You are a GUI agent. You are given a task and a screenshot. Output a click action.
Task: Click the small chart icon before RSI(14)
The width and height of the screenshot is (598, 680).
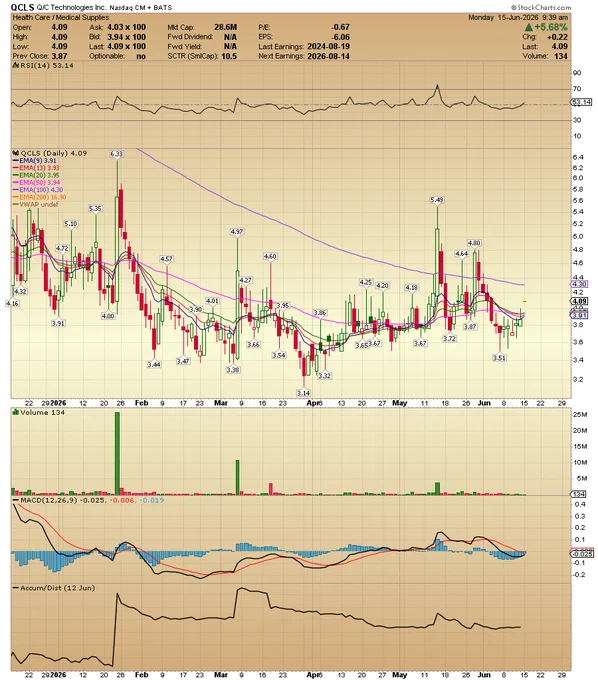15,65
